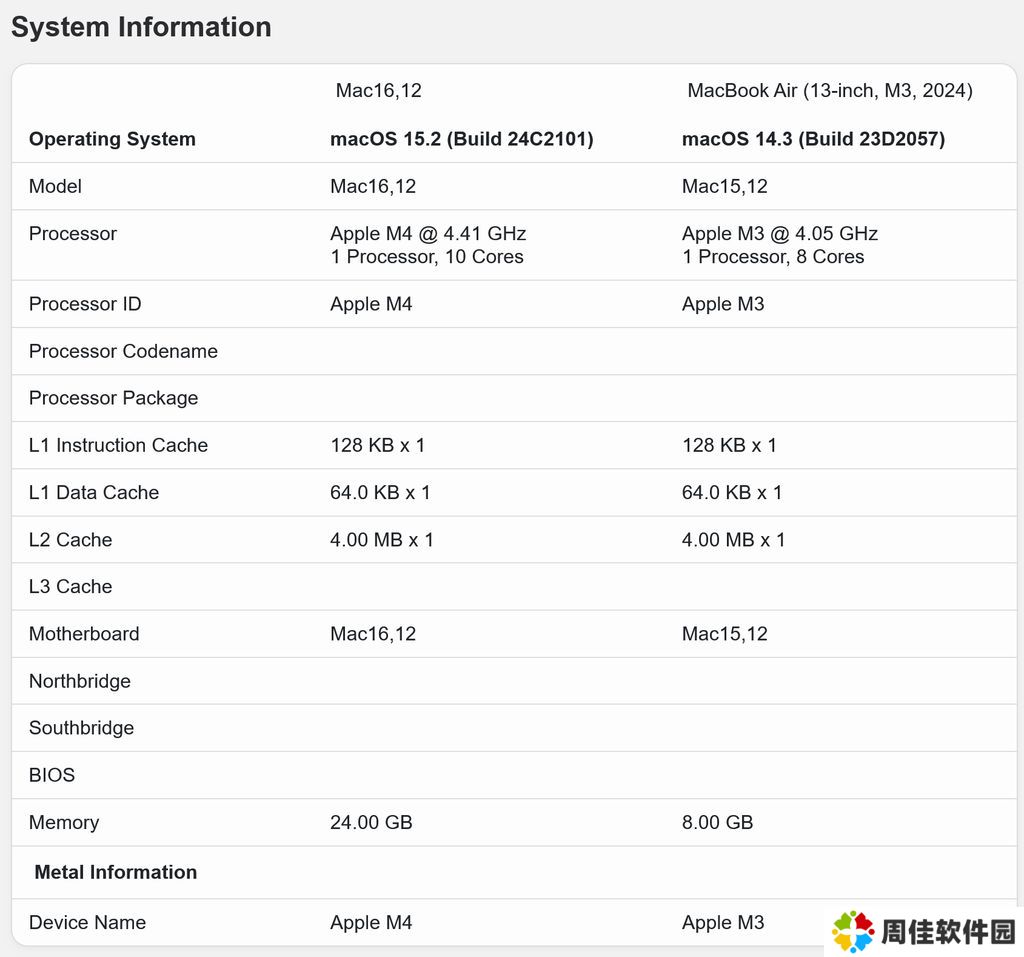1024x957 pixels.
Task: Click the Device Name label
Action: point(88,923)
